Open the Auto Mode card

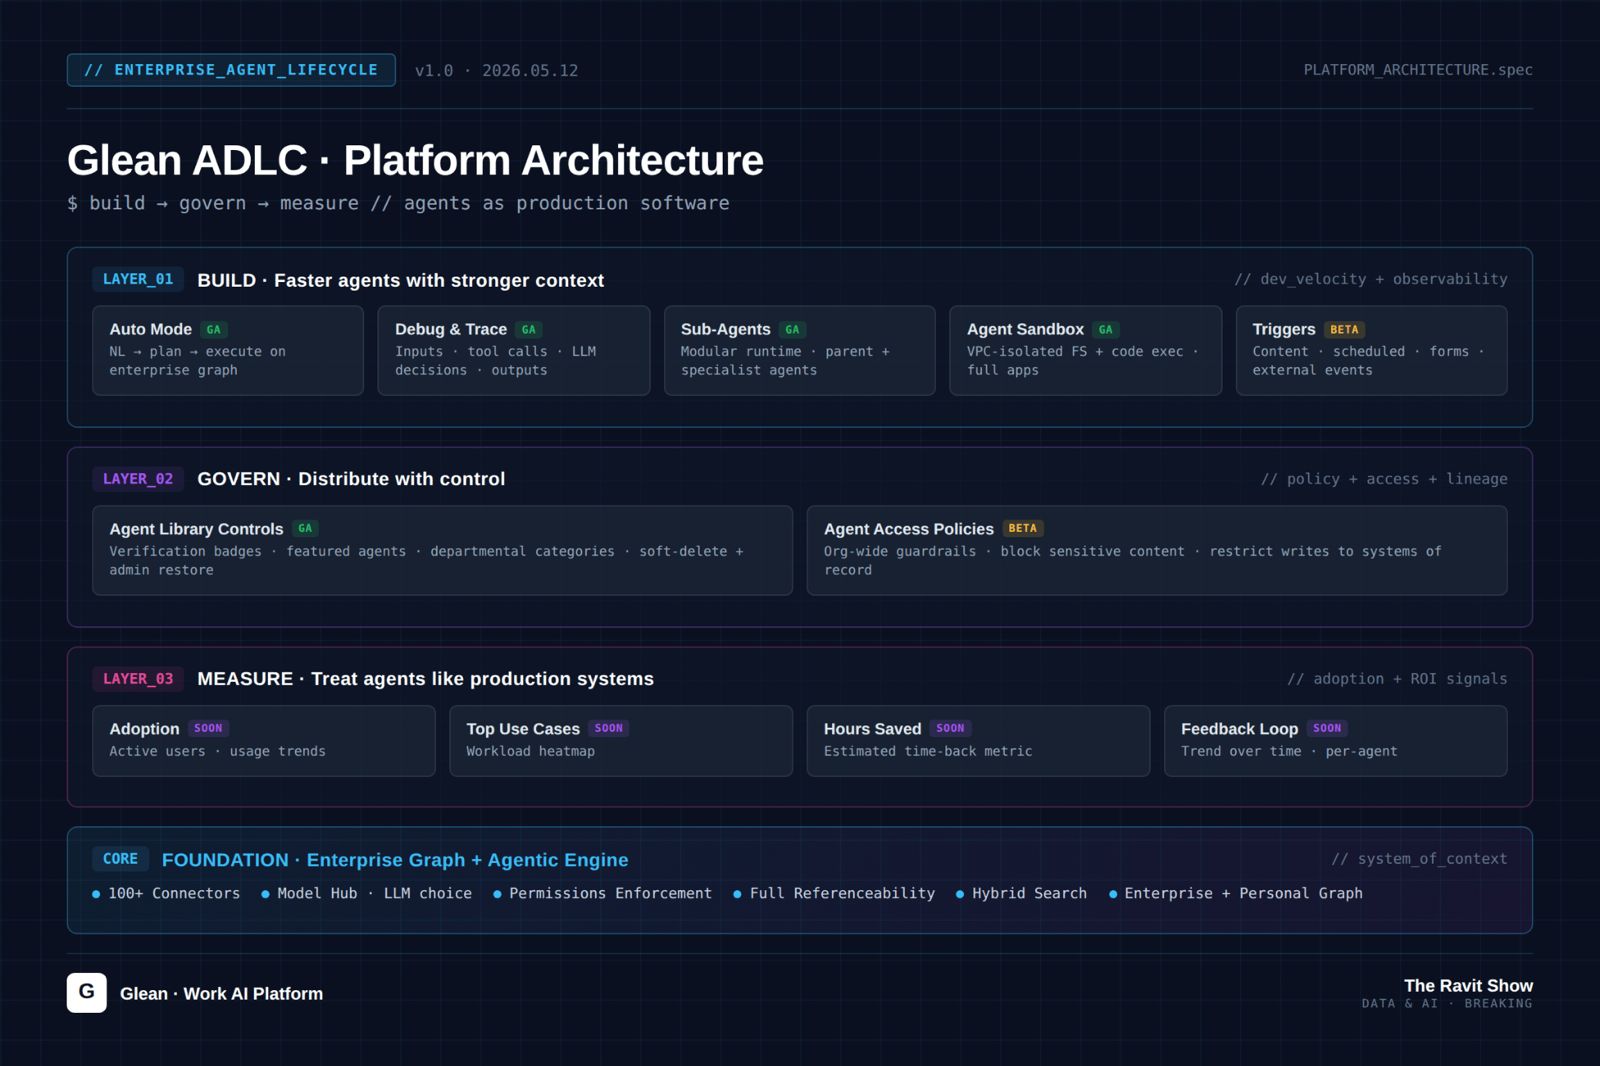(x=228, y=350)
